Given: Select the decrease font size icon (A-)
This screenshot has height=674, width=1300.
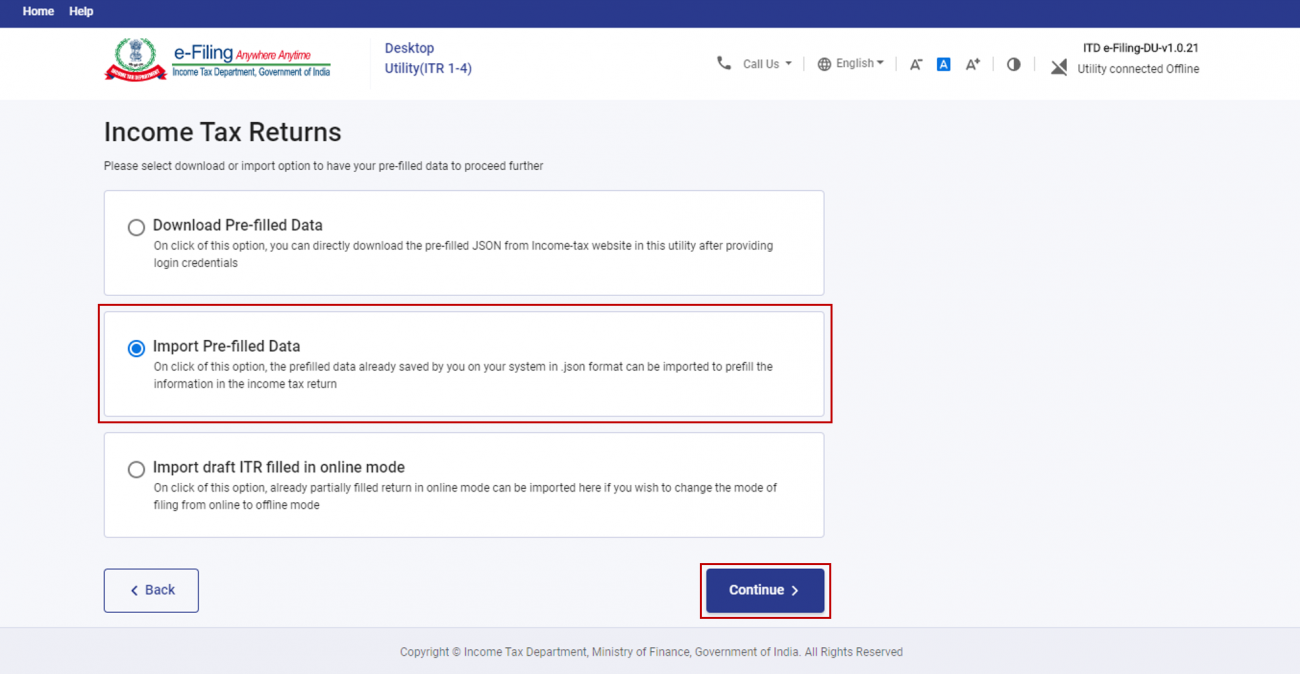Looking at the screenshot, I should pyautogui.click(x=915, y=63).
